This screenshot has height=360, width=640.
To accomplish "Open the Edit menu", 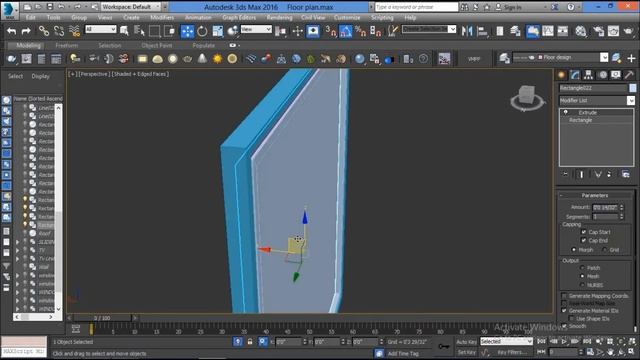I will click(31, 18).
